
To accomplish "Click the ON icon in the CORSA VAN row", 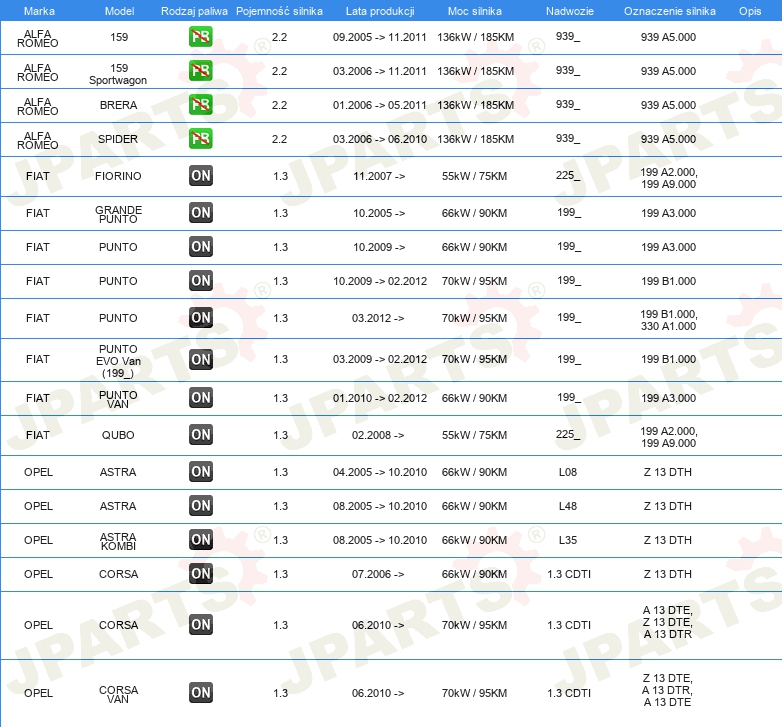I will tap(200, 692).
